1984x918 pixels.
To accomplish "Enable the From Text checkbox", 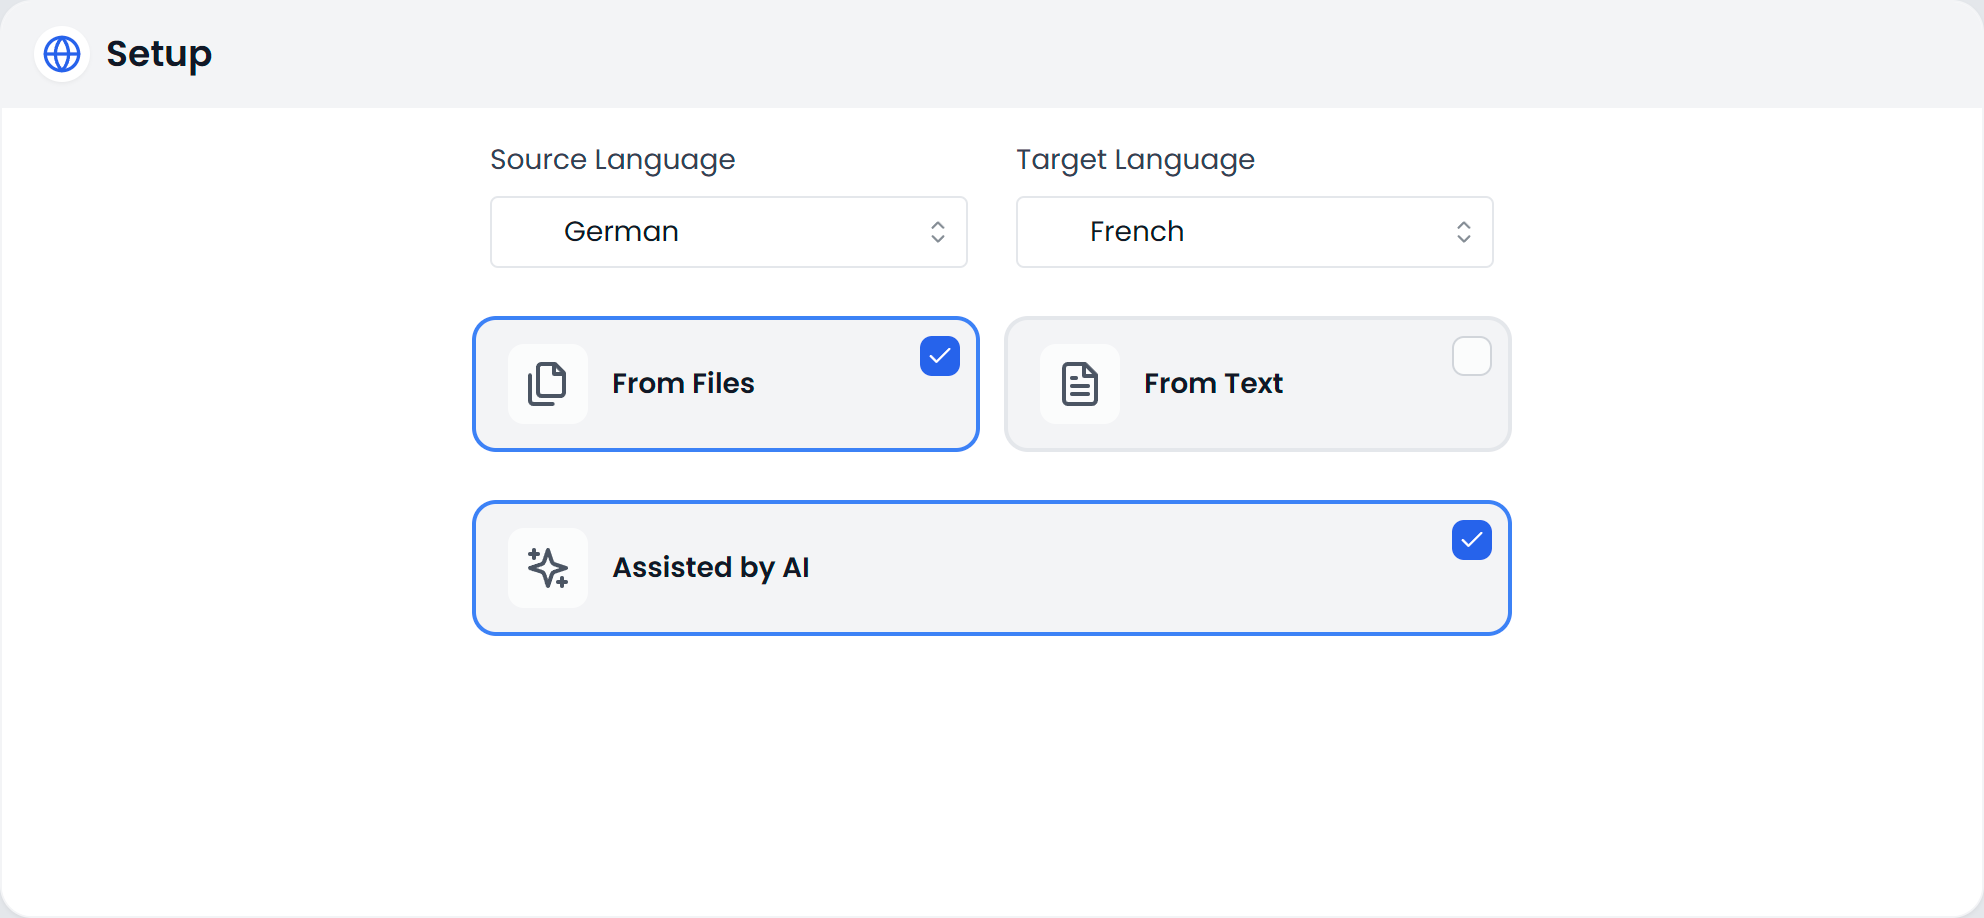I will (x=1471, y=356).
